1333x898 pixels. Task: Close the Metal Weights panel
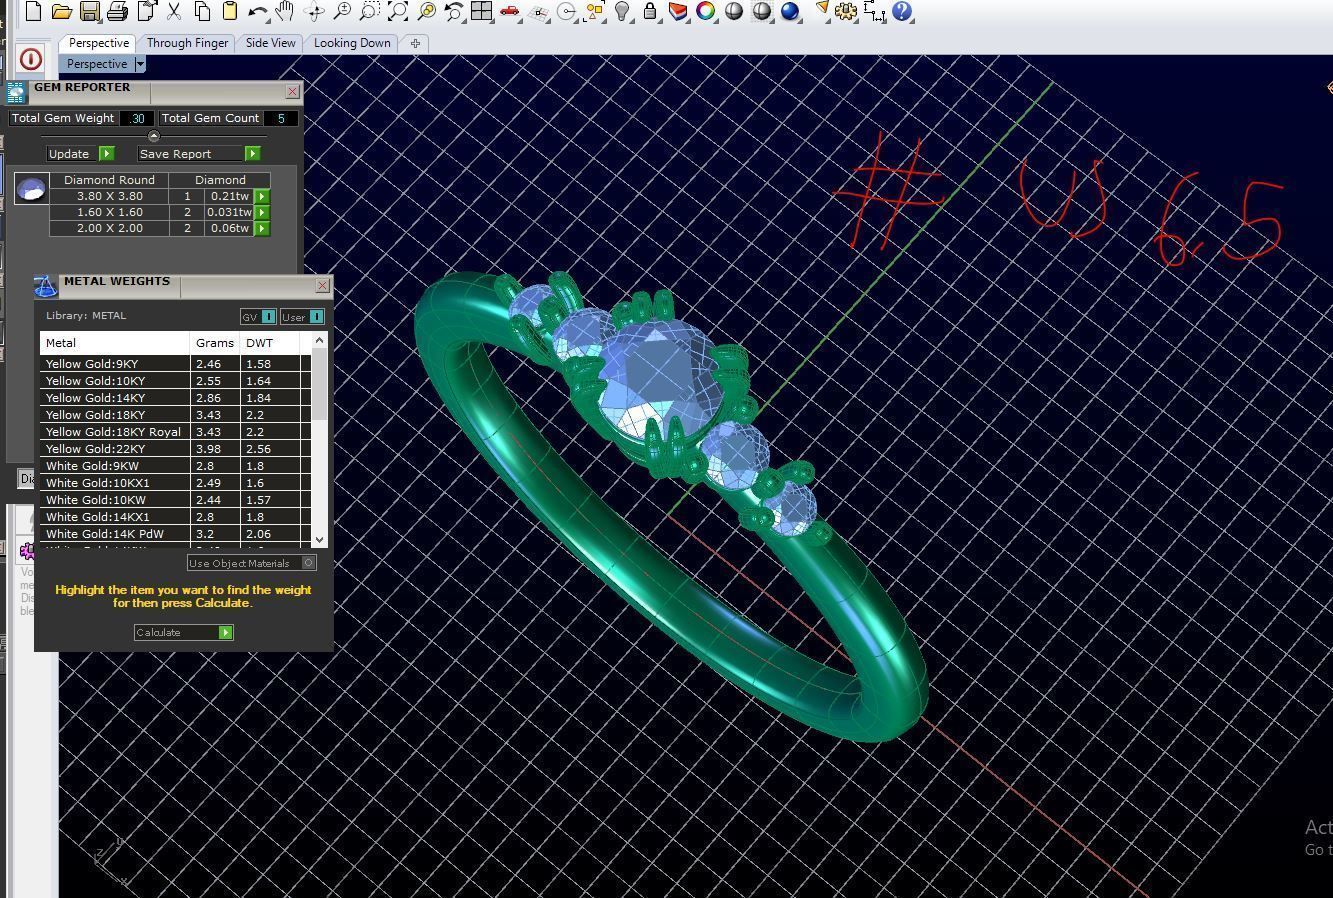[x=322, y=286]
